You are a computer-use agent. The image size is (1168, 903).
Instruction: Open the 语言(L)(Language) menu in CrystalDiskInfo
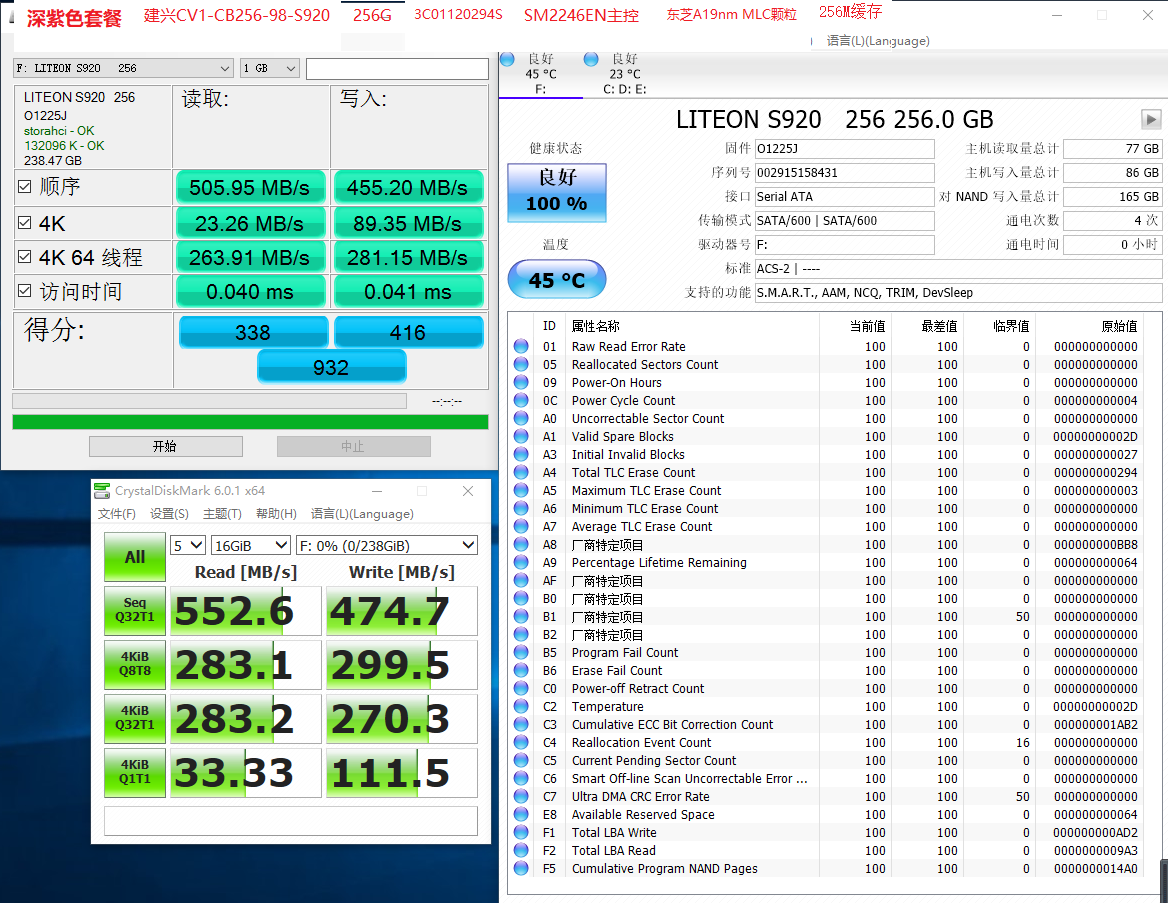[878, 41]
